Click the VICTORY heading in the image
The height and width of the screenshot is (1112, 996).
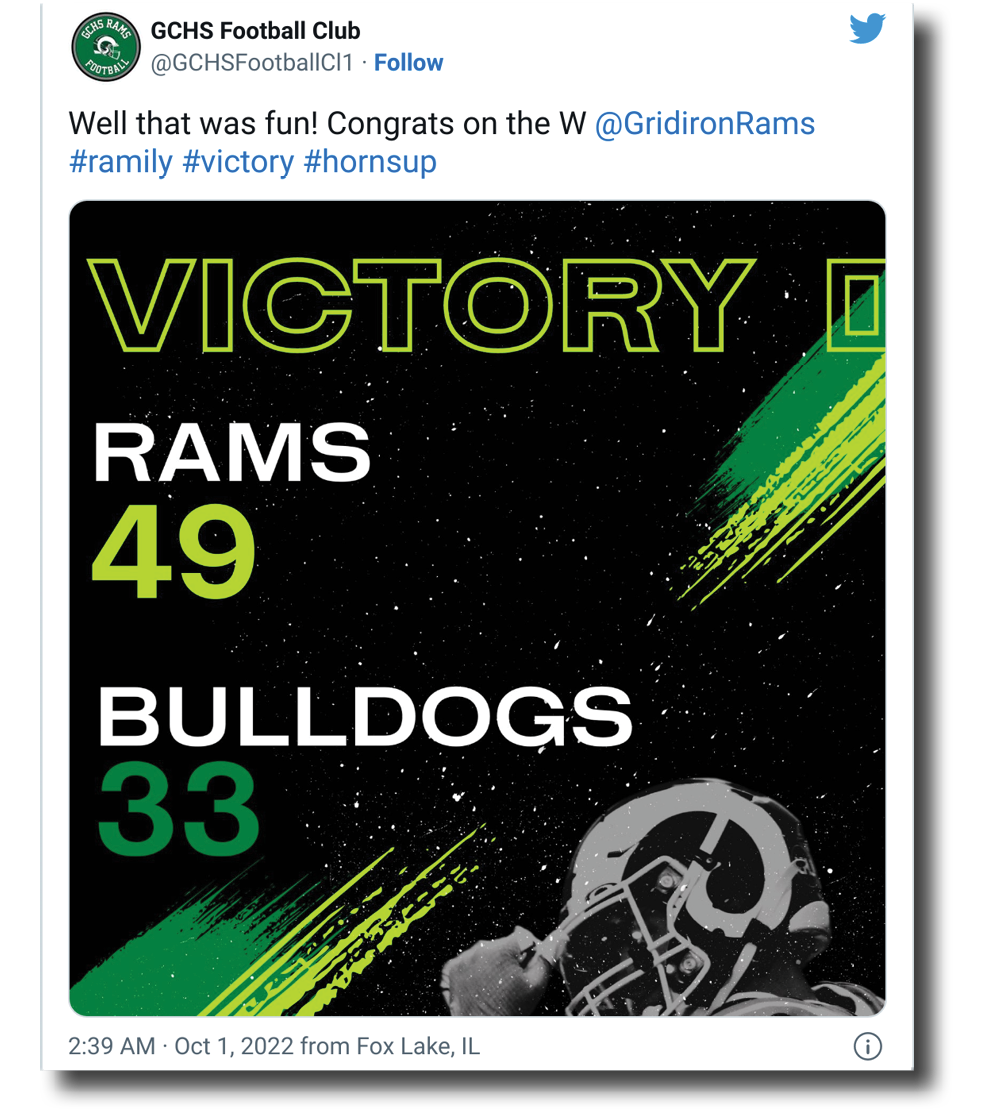(x=420, y=305)
